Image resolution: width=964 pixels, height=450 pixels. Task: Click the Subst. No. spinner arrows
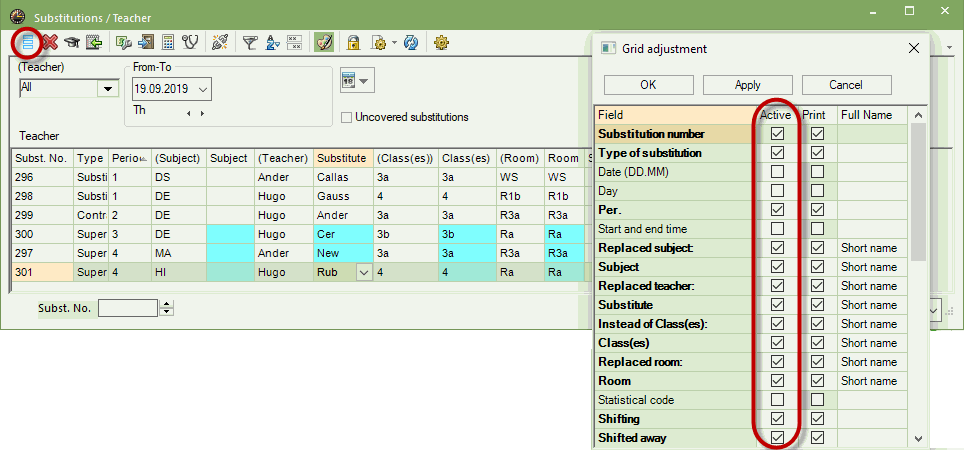(x=167, y=308)
